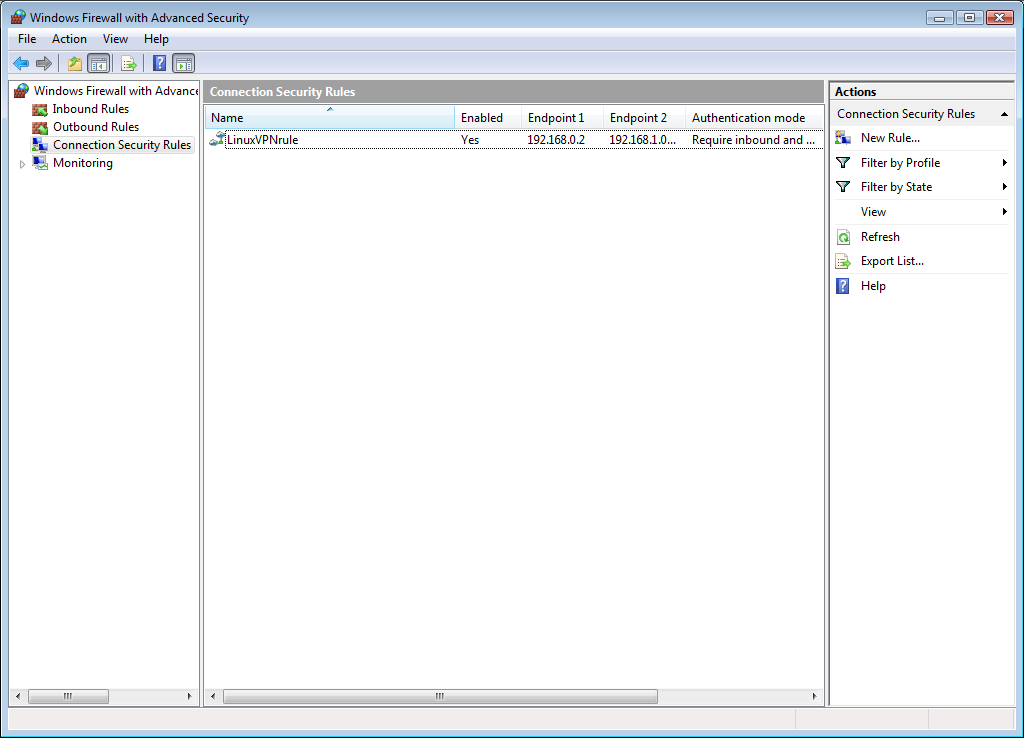Image resolution: width=1024 pixels, height=738 pixels.
Task: Click the Enabled value Yes
Action: tap(470, 140)
